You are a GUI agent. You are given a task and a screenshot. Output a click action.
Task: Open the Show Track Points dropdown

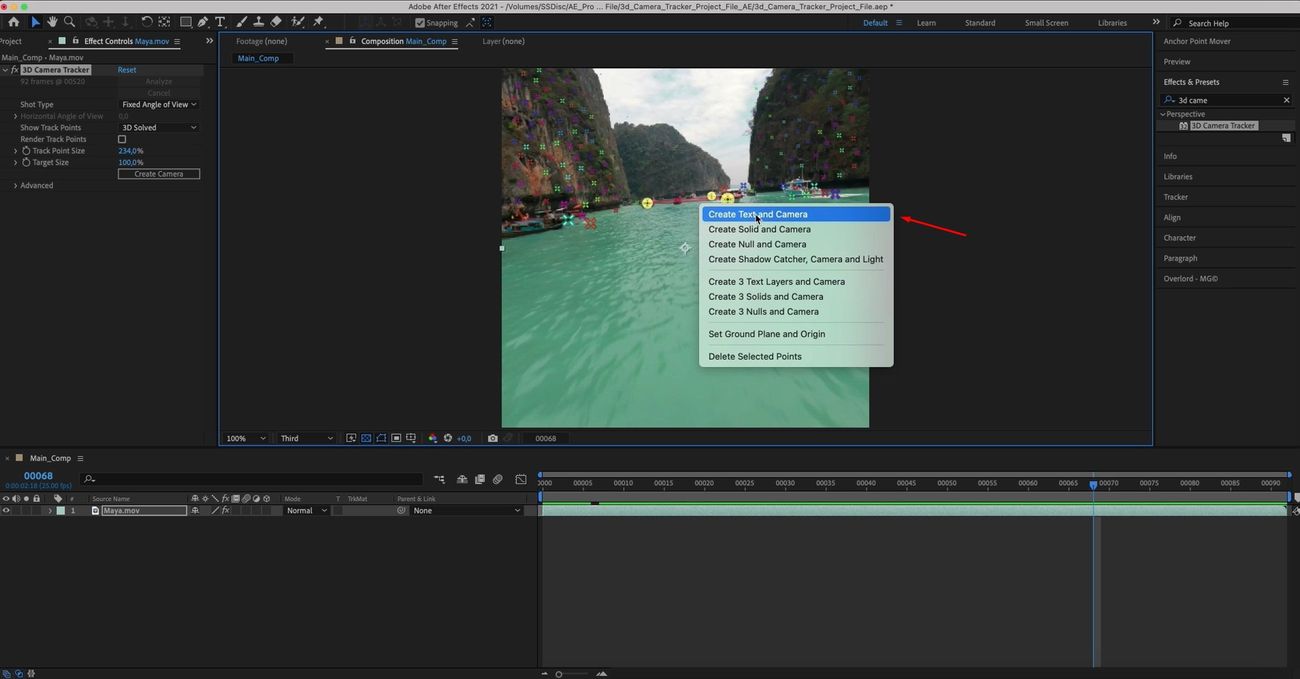(x=158, y=128)
